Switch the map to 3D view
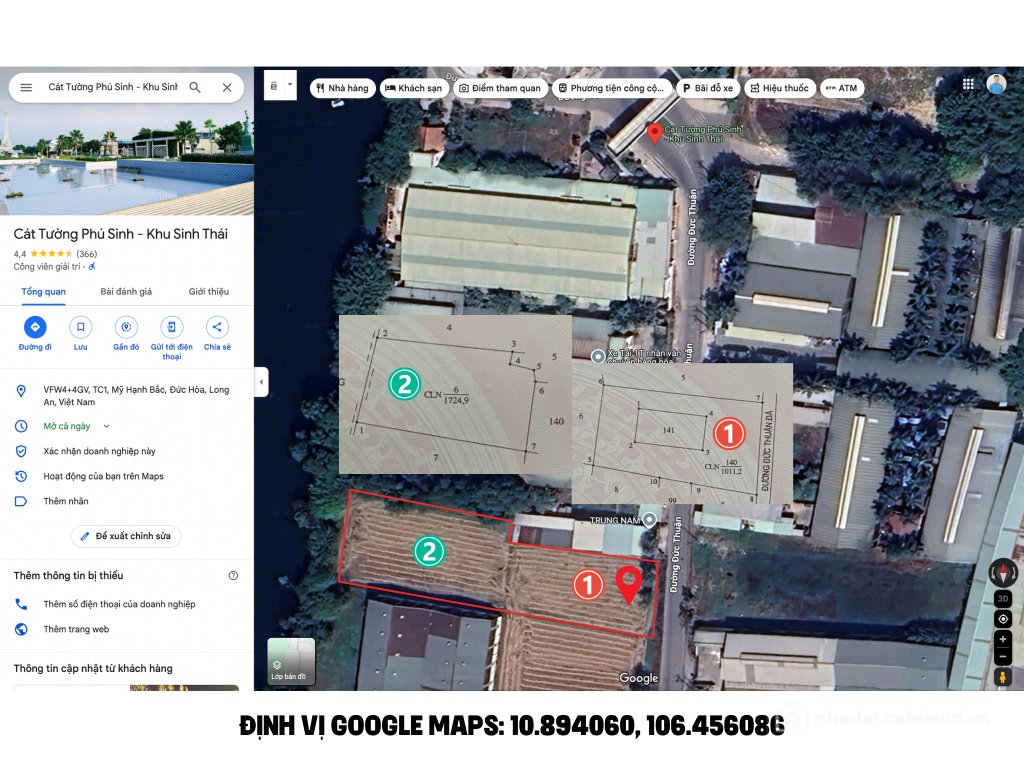The image size is (1024, 768). pos(1002,598)
